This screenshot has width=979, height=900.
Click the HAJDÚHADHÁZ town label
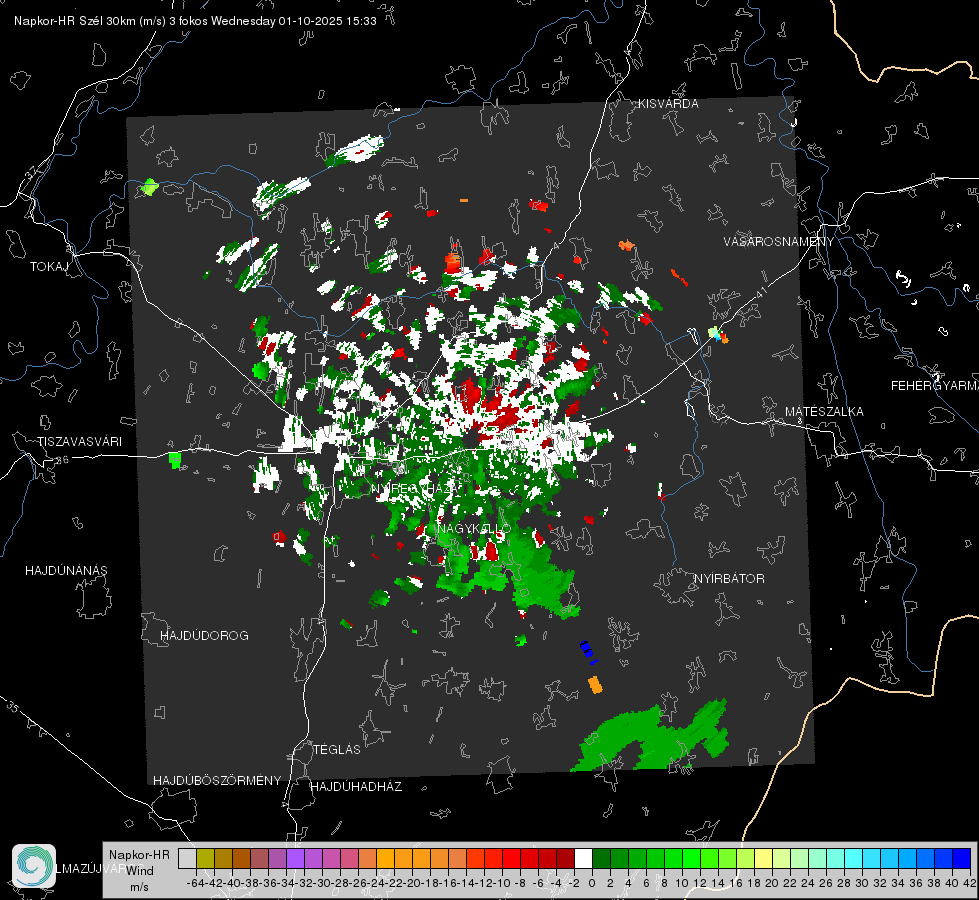click(x=357, y=787)
